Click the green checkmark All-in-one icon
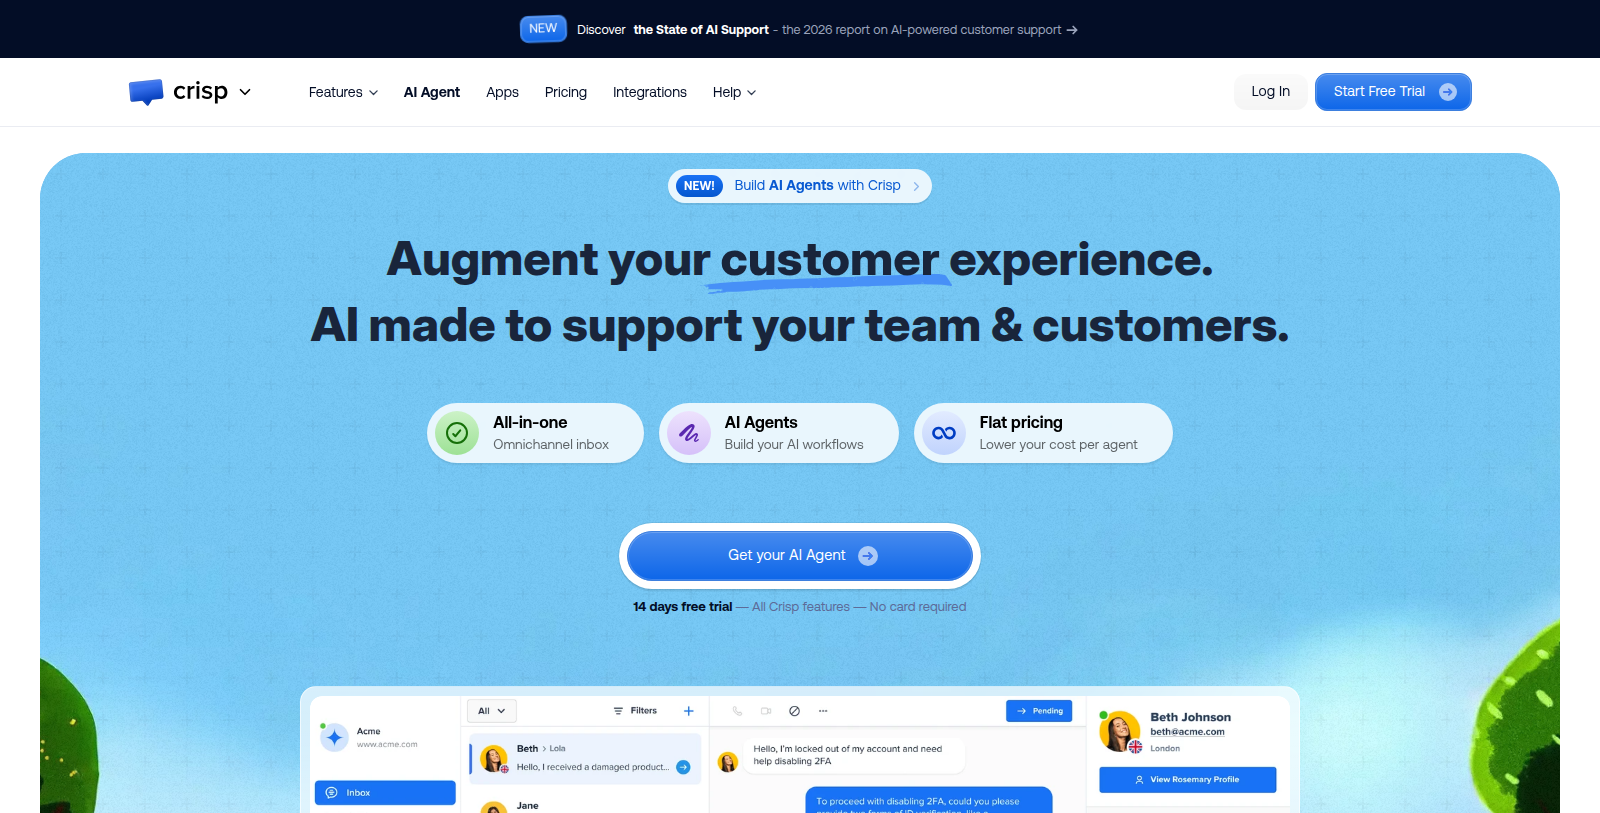 (457, 433)
